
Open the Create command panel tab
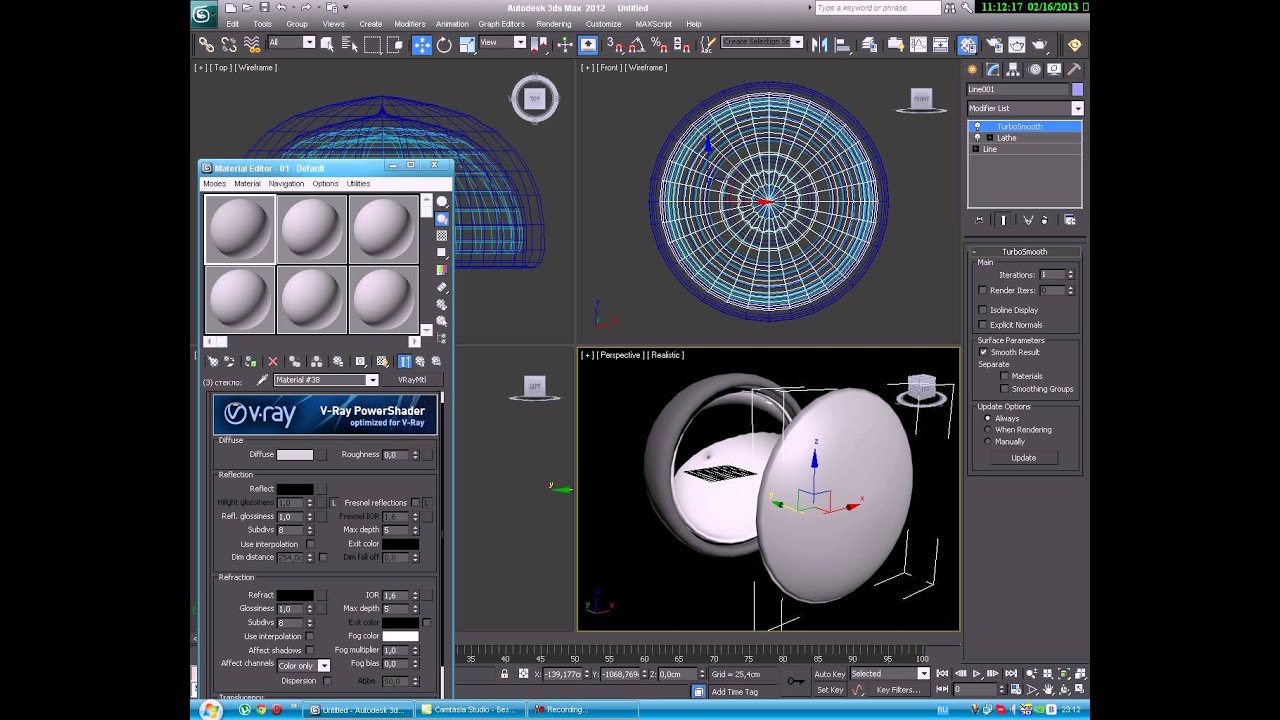[972, 69]
